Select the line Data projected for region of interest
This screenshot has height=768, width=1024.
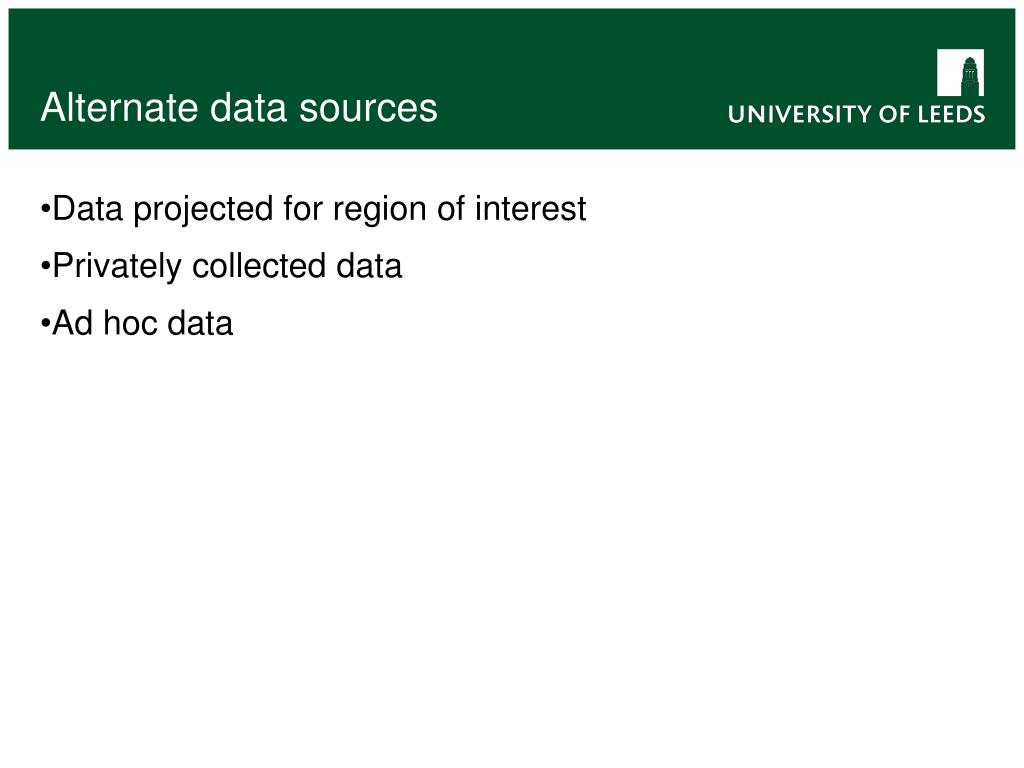click(313, 210)
